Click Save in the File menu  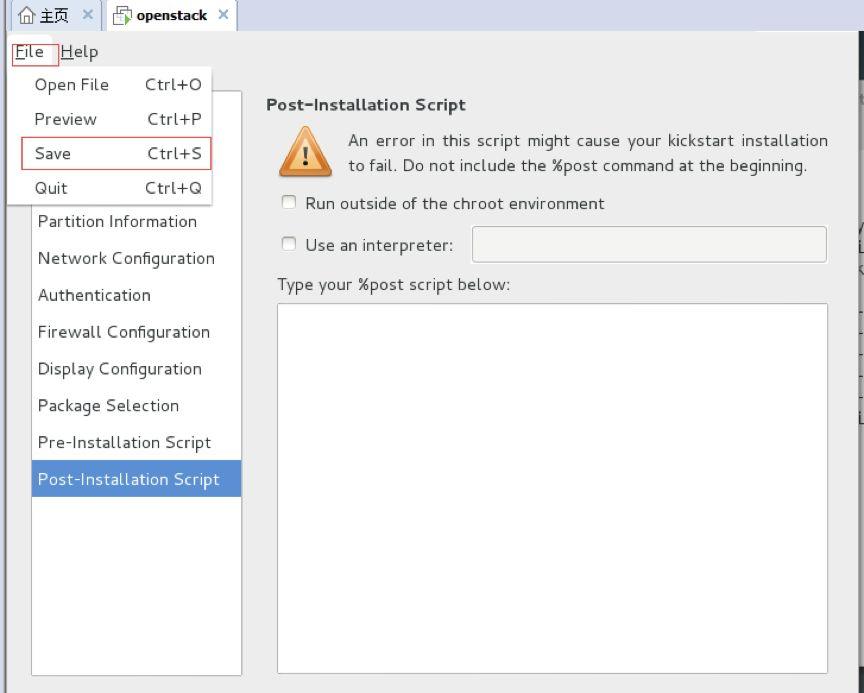[53, 154]
